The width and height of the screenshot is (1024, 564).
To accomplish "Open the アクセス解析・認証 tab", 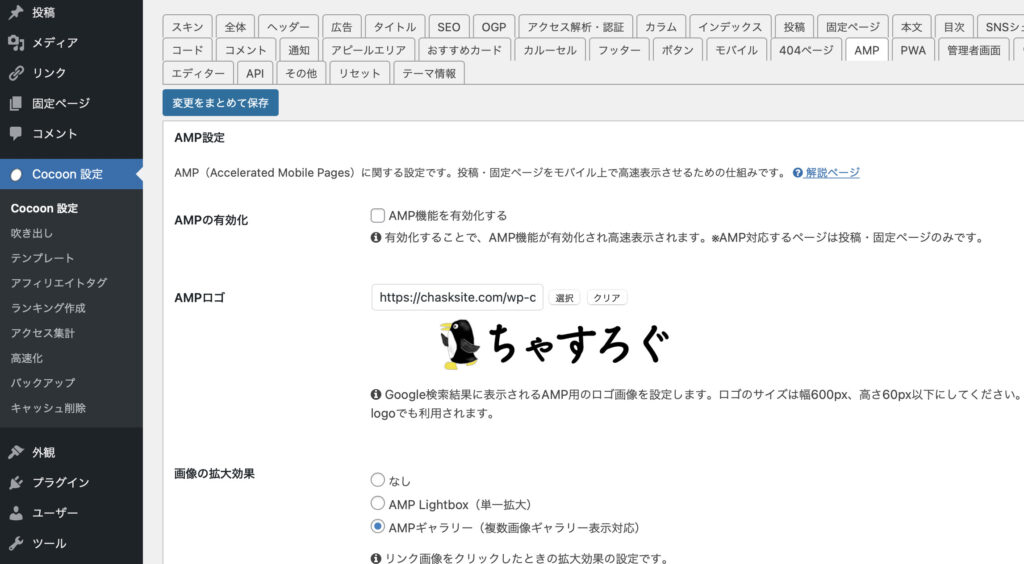I will pyautogui.click(x=575, y=27).
